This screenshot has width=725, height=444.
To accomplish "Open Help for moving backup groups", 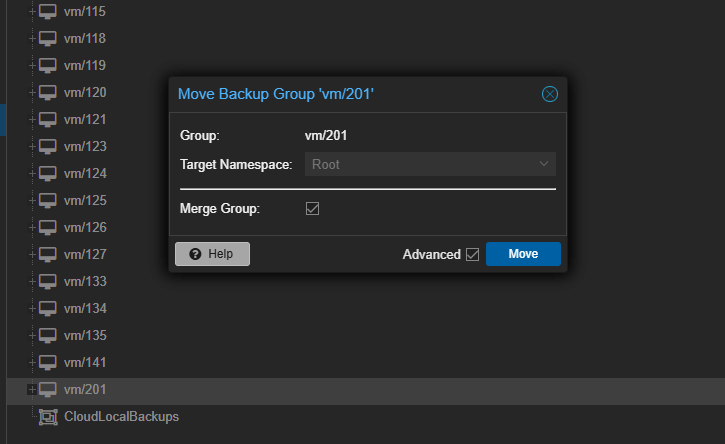I will coord(212,254).
